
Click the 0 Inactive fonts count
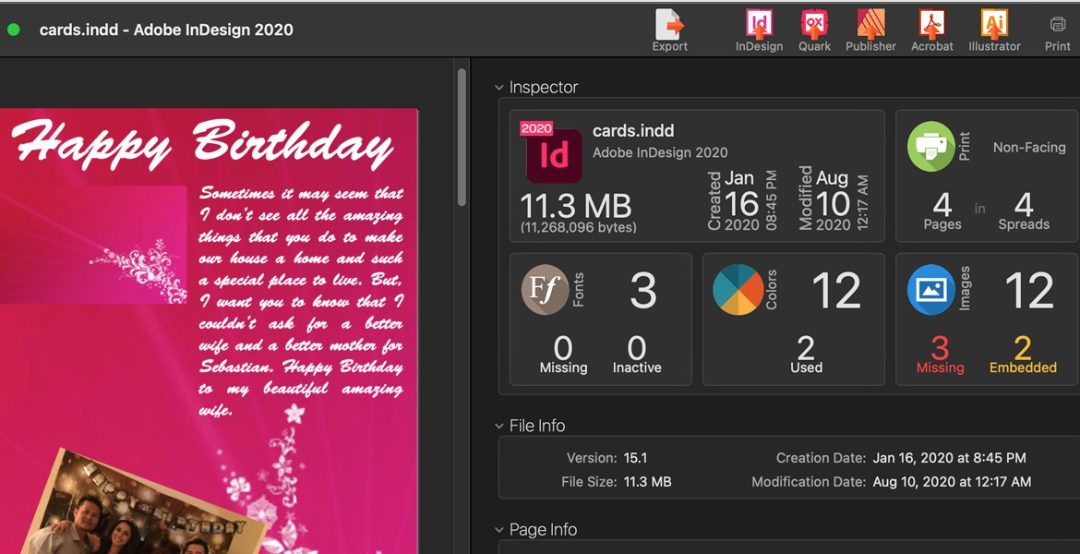coord(637,355)
